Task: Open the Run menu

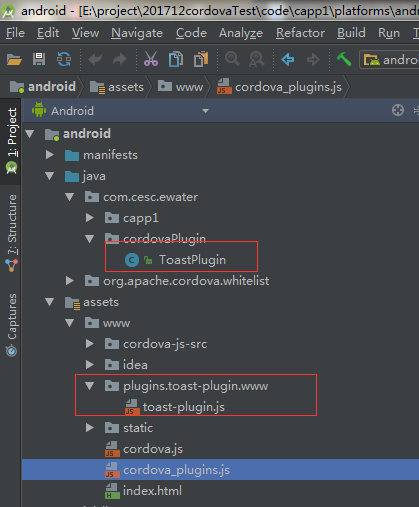Action: click(389, 33)
